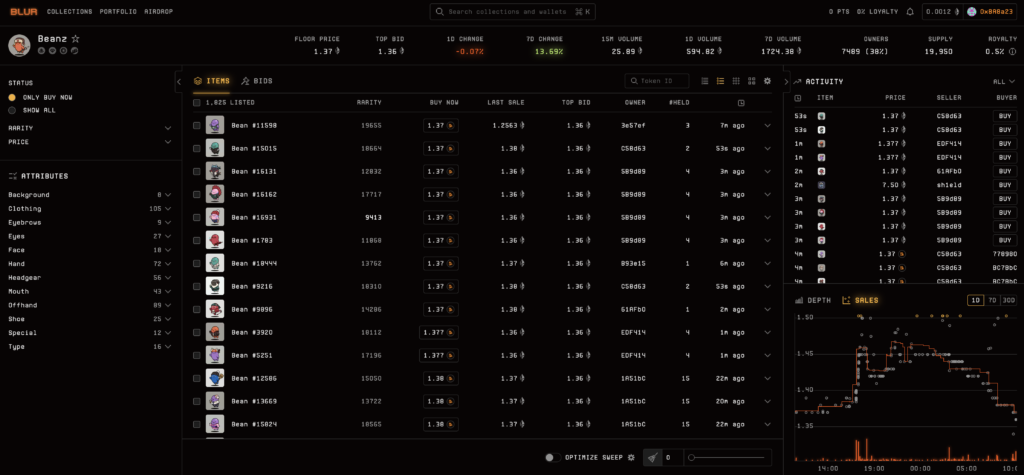Check the Bean #16131 checkbox
This screenshot has width=1024, height=475.
197,171
